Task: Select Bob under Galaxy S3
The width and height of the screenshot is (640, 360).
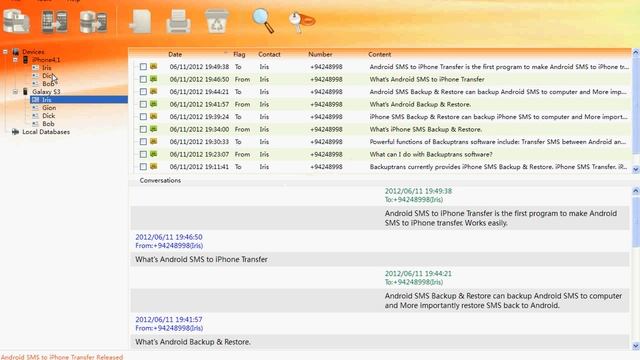Action: [x=48, y=124]
